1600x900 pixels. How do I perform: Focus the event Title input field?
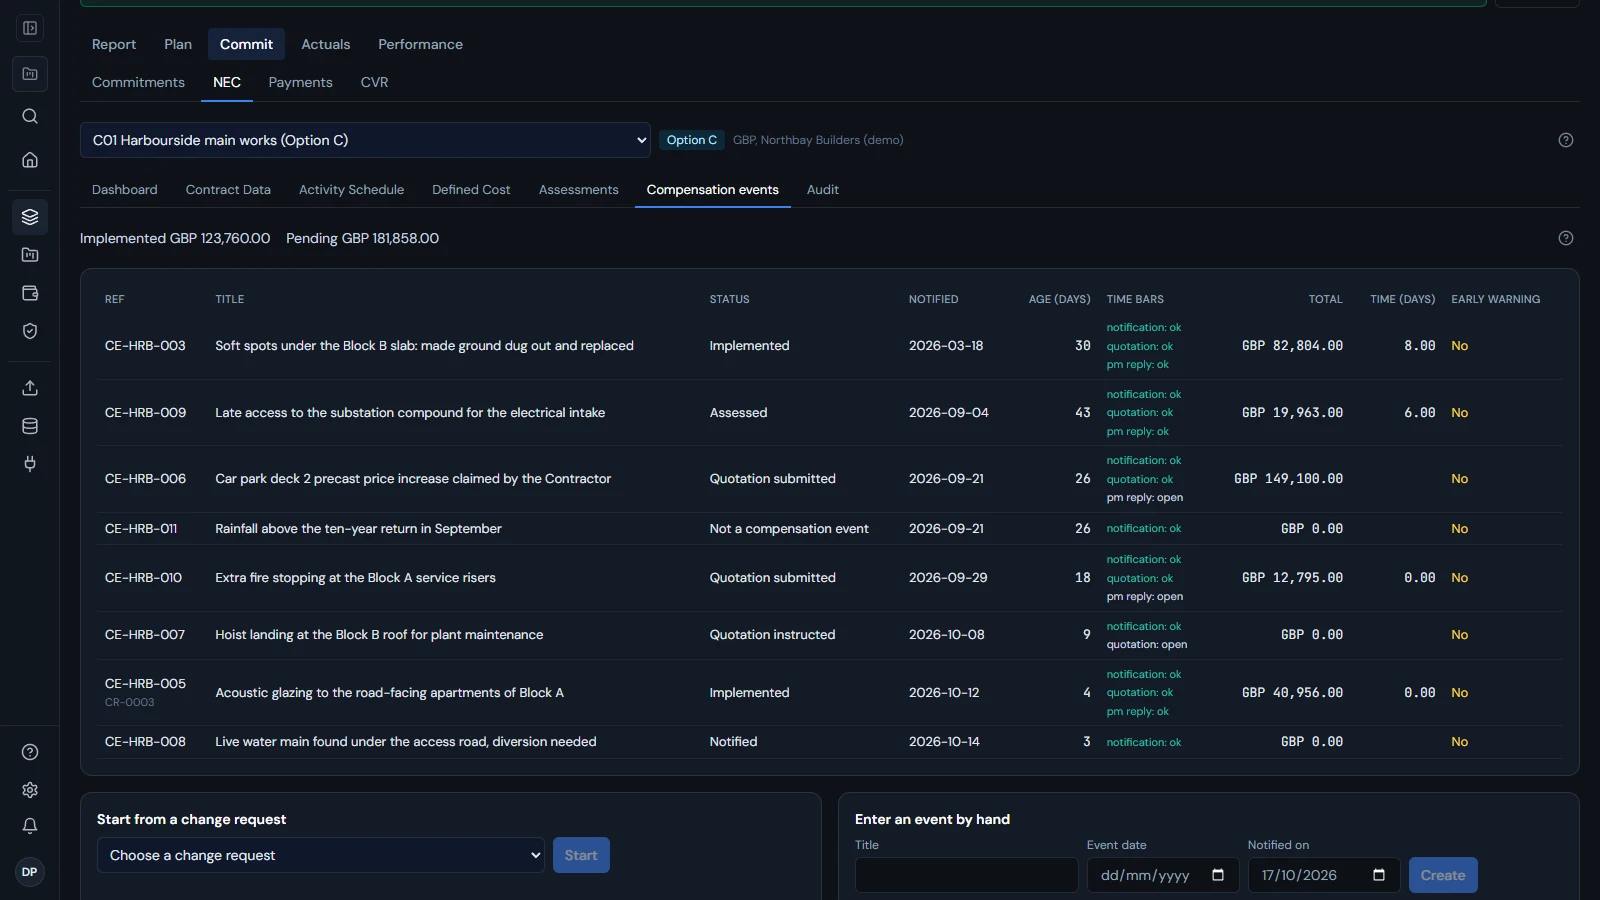click(x=967, y=875)
